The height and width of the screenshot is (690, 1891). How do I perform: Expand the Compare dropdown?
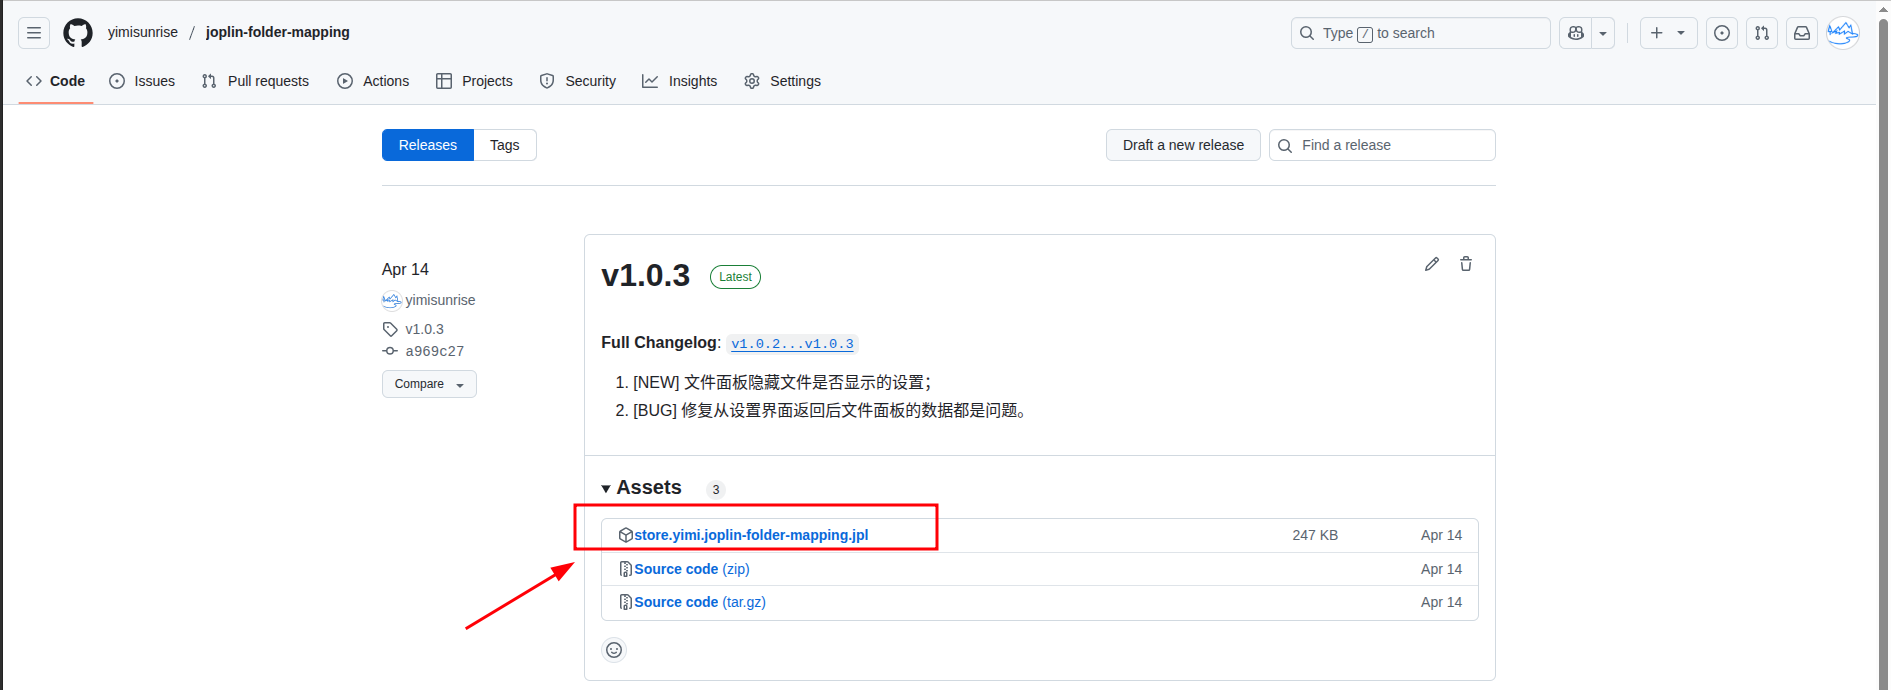429,384
